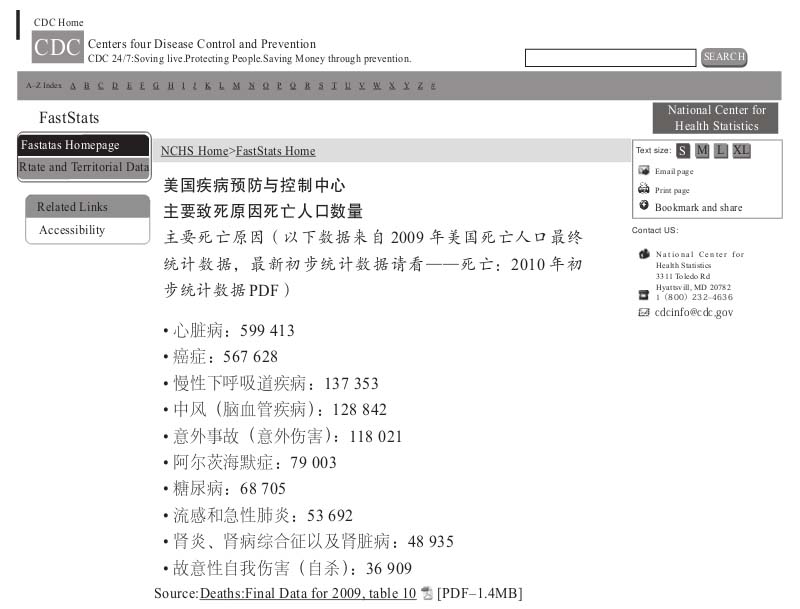800x609 pixels.
Task: Open Fastatas Homepage sidebar tab
Action: tap(84, 145)
